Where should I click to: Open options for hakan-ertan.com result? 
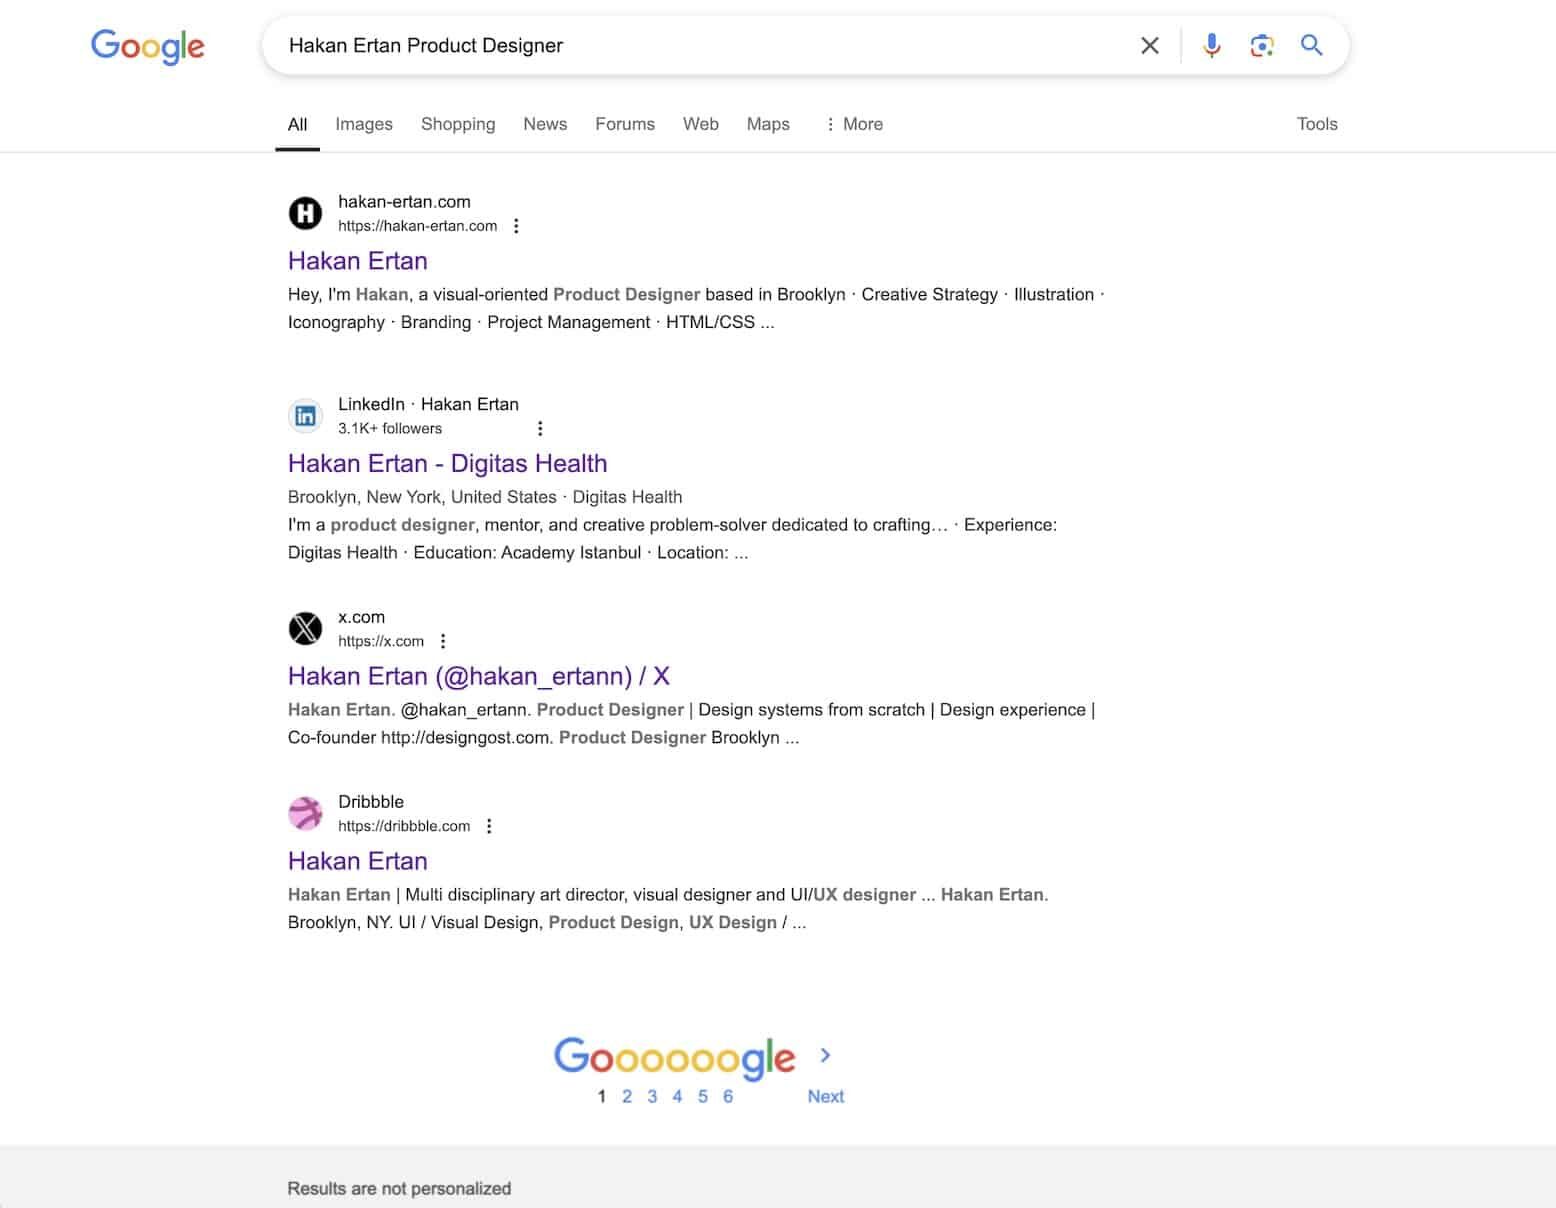point(516,226)
